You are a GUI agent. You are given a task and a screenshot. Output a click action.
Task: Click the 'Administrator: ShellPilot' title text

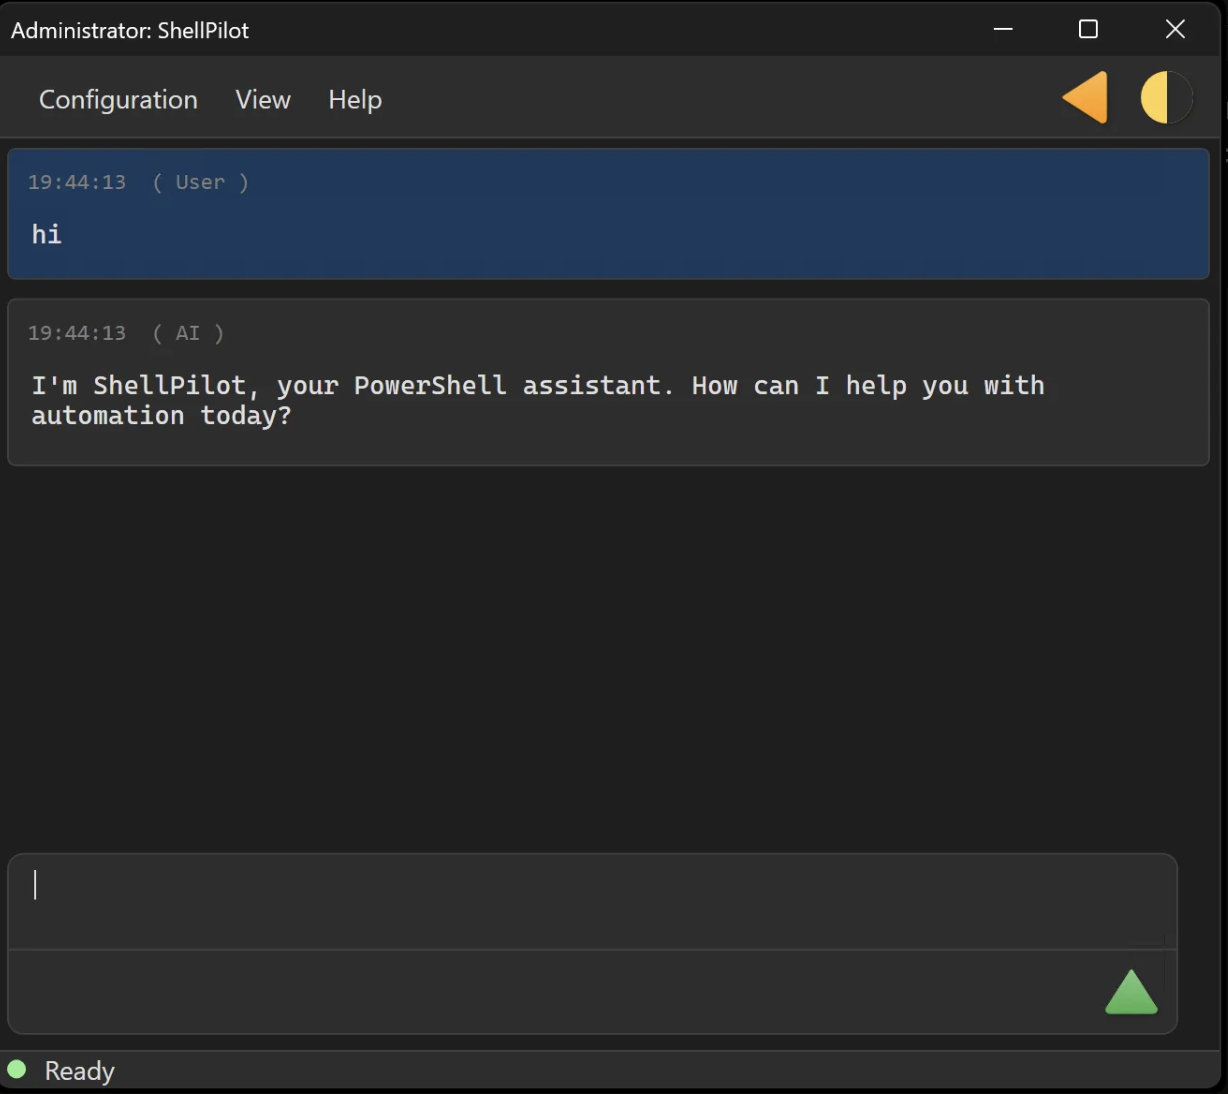pyautogui.click(x=129, y=30)
